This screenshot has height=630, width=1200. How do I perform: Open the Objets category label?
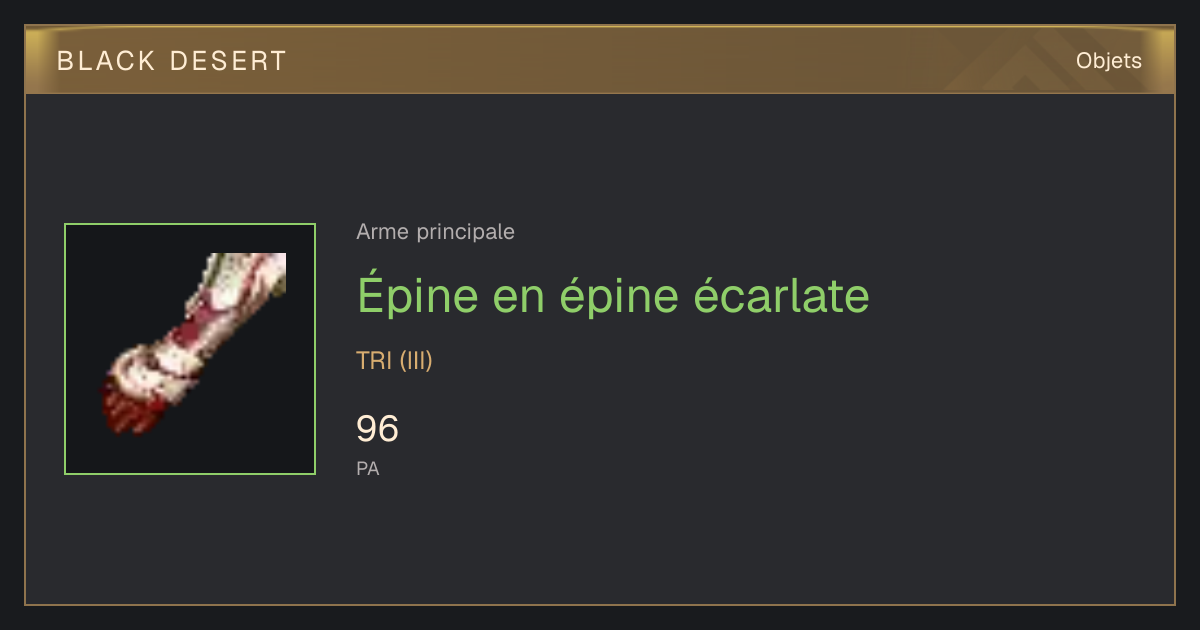pos(1108,61)
